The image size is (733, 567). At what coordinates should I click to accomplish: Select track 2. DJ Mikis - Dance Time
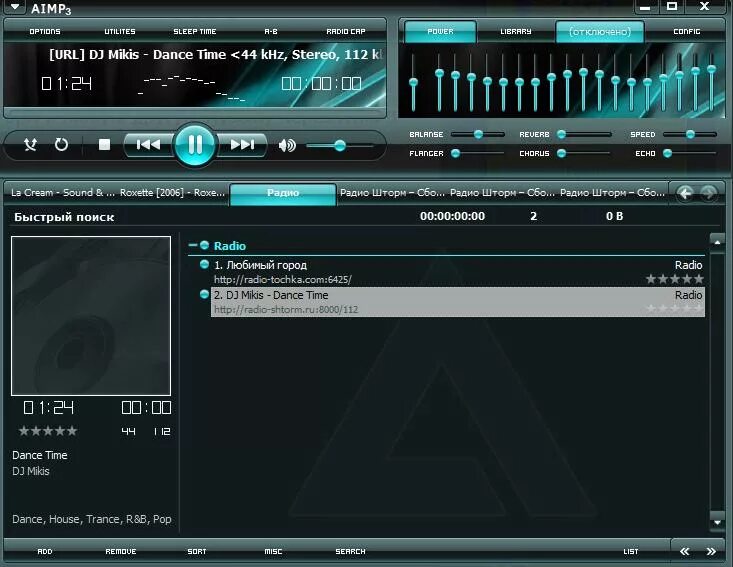coord(458,302)
